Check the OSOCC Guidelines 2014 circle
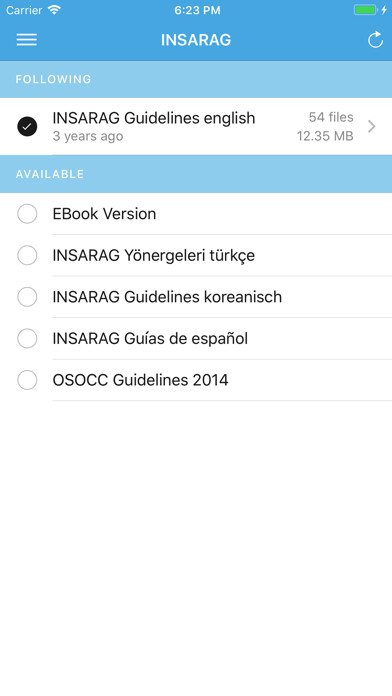The image size is (392, 696). (x=27, y=380)
